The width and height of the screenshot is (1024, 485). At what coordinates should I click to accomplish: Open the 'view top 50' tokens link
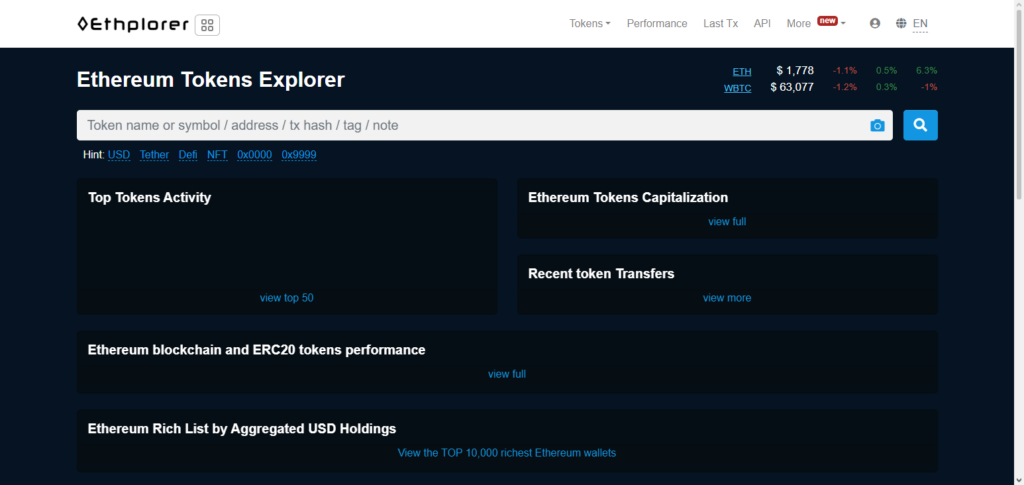pyautogui.click(x=287, y=298)
